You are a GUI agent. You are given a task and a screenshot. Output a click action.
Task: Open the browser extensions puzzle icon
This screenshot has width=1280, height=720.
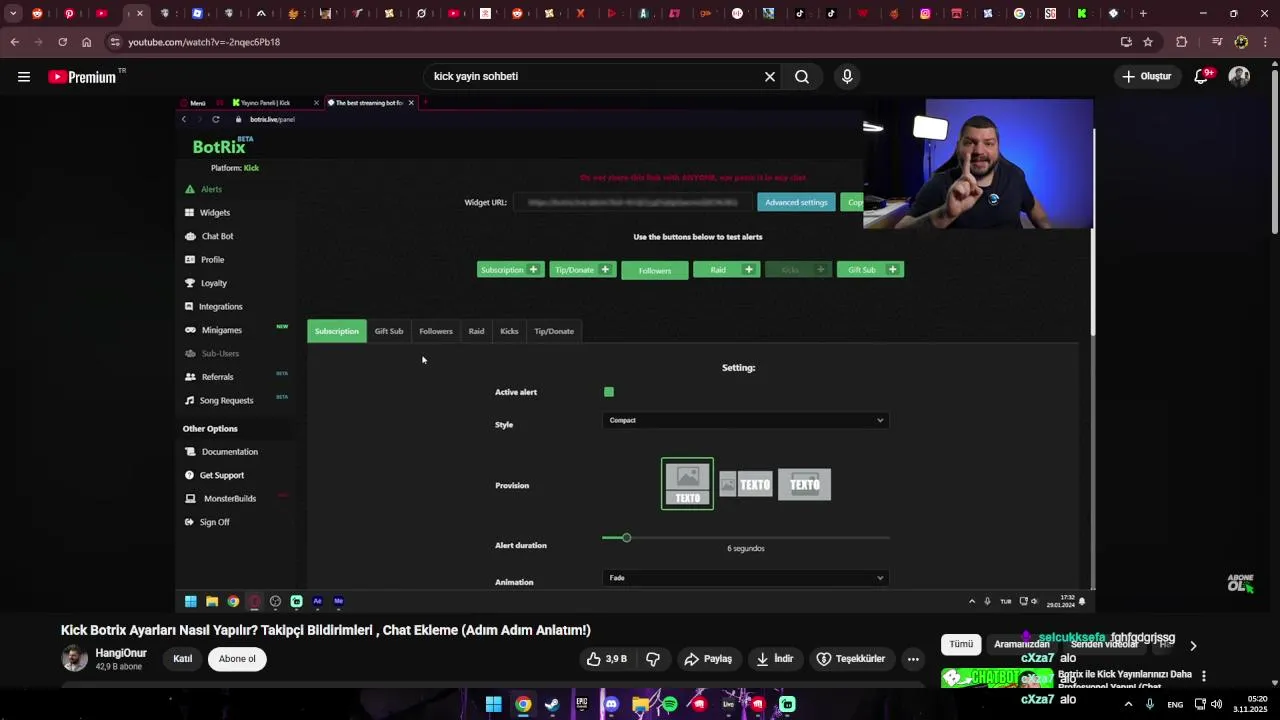coord(1182,42)
